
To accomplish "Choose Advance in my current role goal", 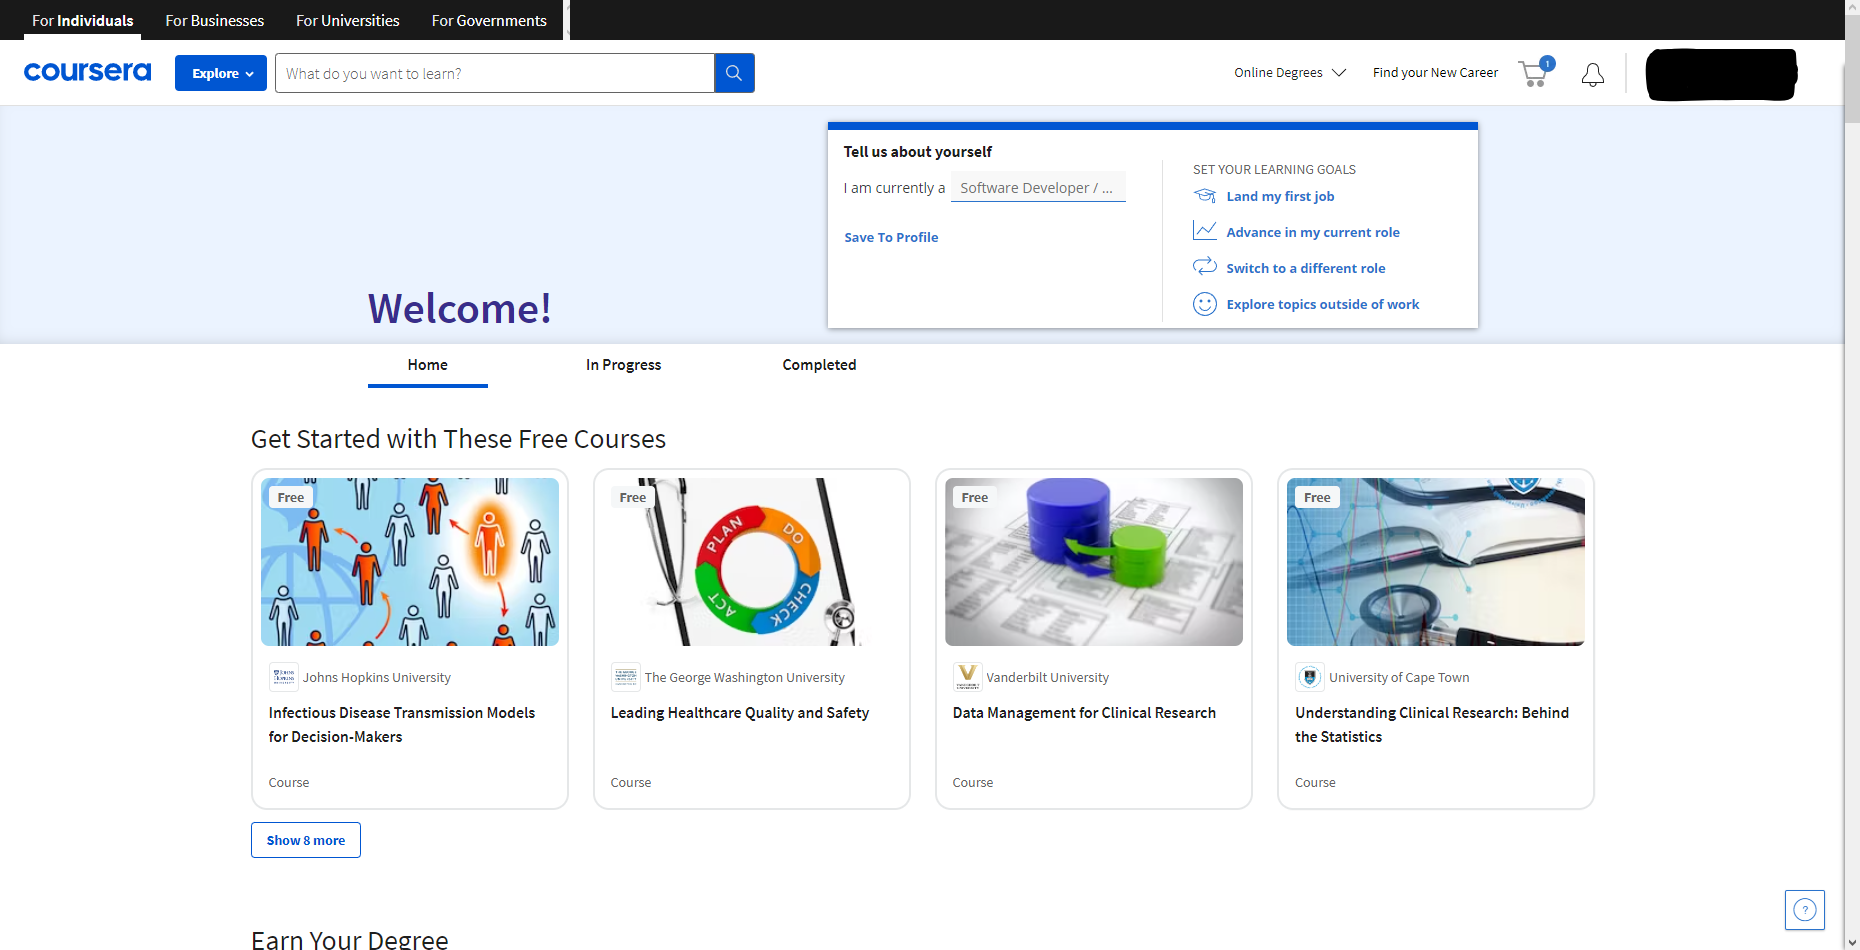I will (1313, 232).
